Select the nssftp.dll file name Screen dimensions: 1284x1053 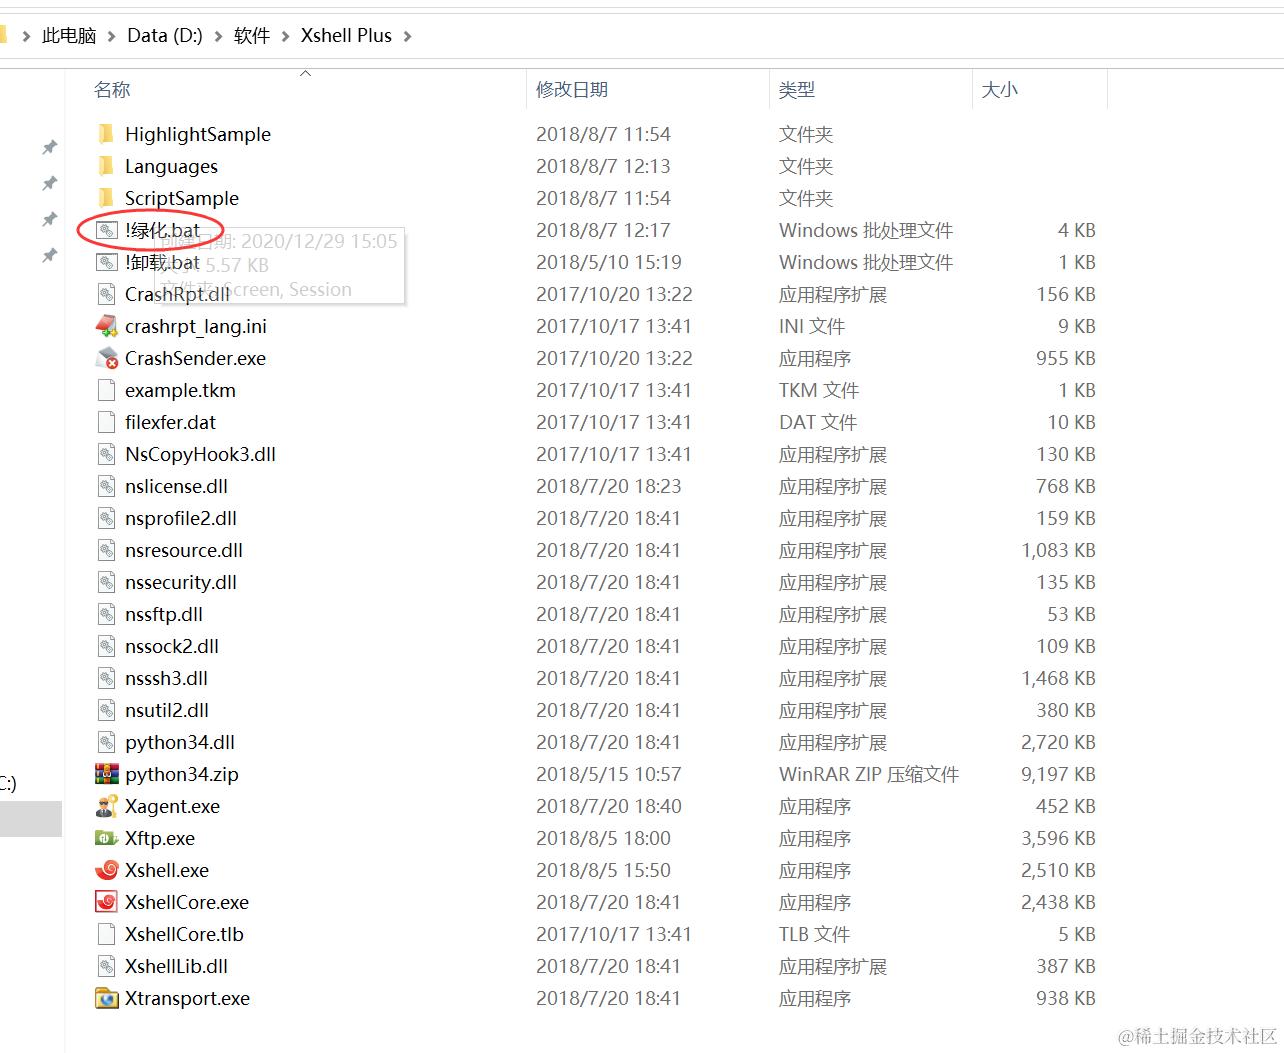pyautogui.click(x=164, y=614)
